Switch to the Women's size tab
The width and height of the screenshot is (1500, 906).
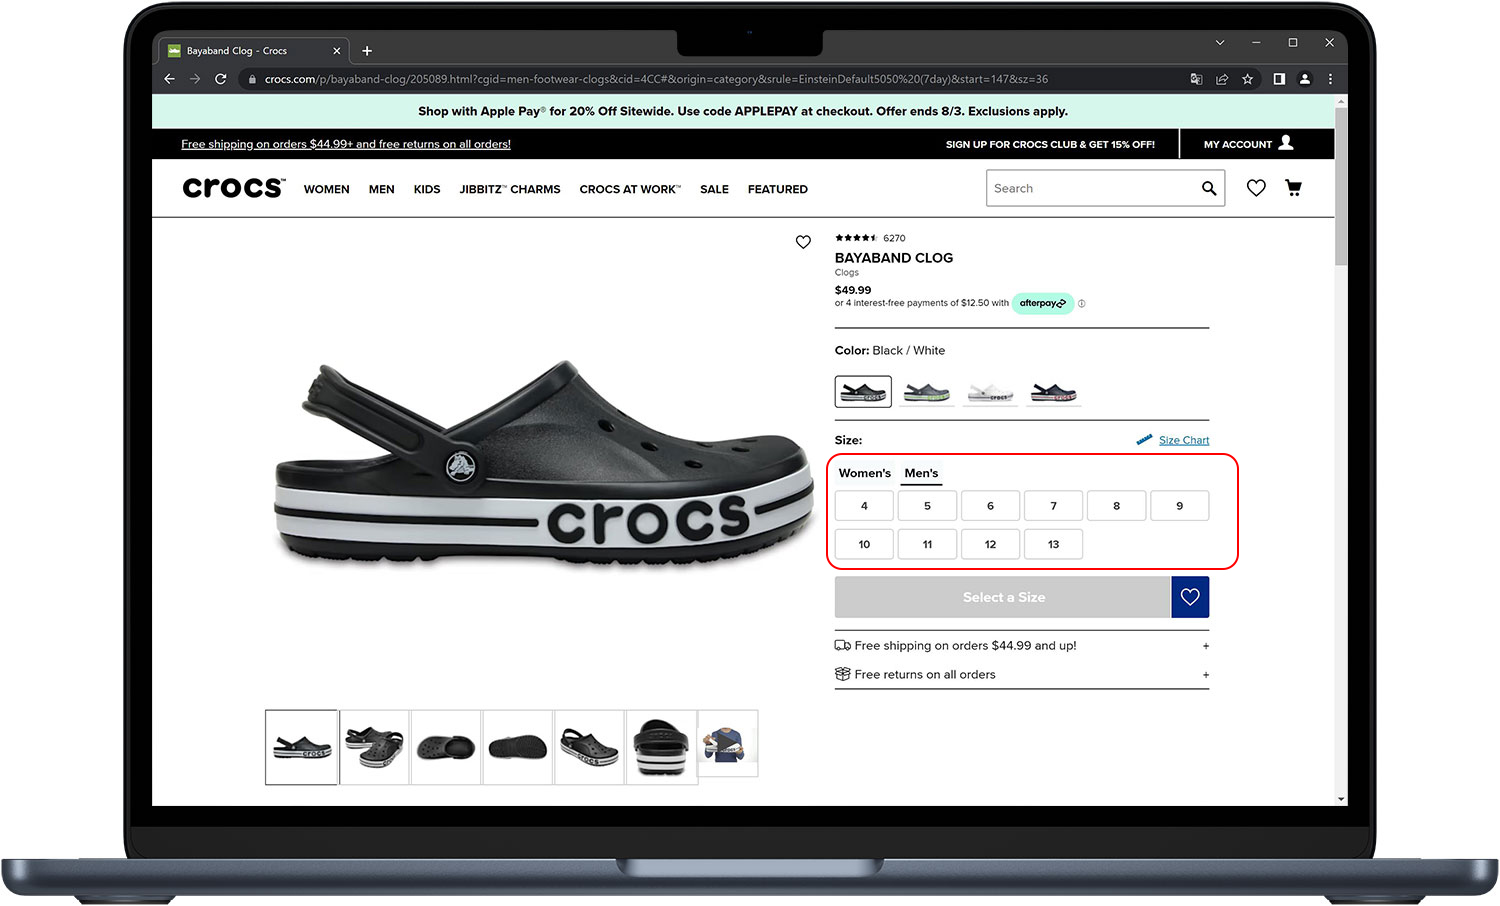[865, 473]
